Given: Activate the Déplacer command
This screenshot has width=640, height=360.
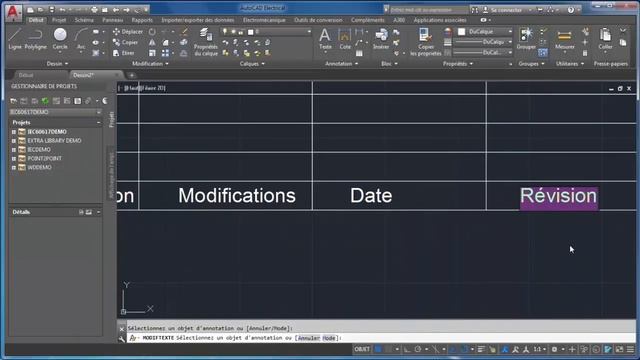Looking at the screenshot, I should [128, 32].
